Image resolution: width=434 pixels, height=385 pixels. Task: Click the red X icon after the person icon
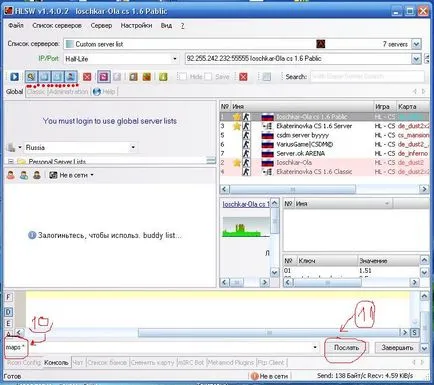click(87, 77)
